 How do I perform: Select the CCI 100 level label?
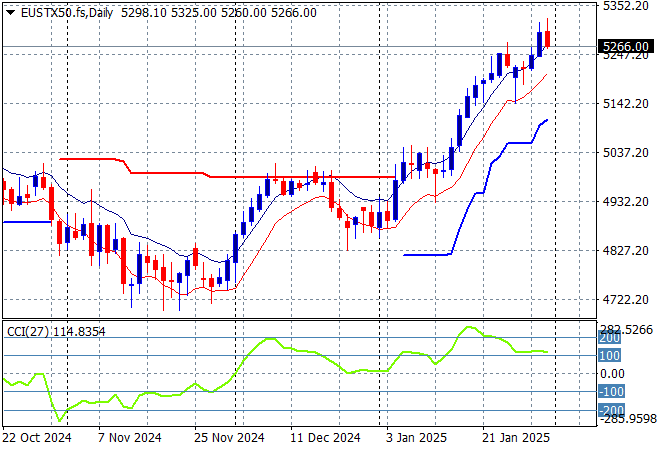607,355
